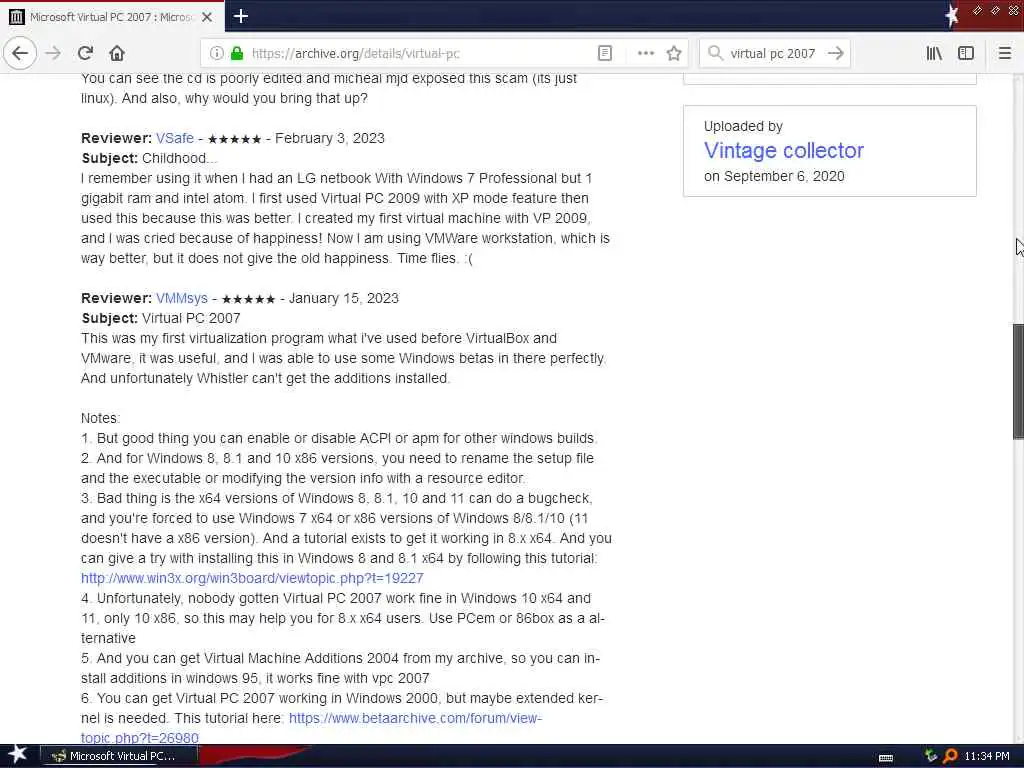
Task: Click the forward navigation arrow
Action: pyautogui.click(x=53, y=54)
